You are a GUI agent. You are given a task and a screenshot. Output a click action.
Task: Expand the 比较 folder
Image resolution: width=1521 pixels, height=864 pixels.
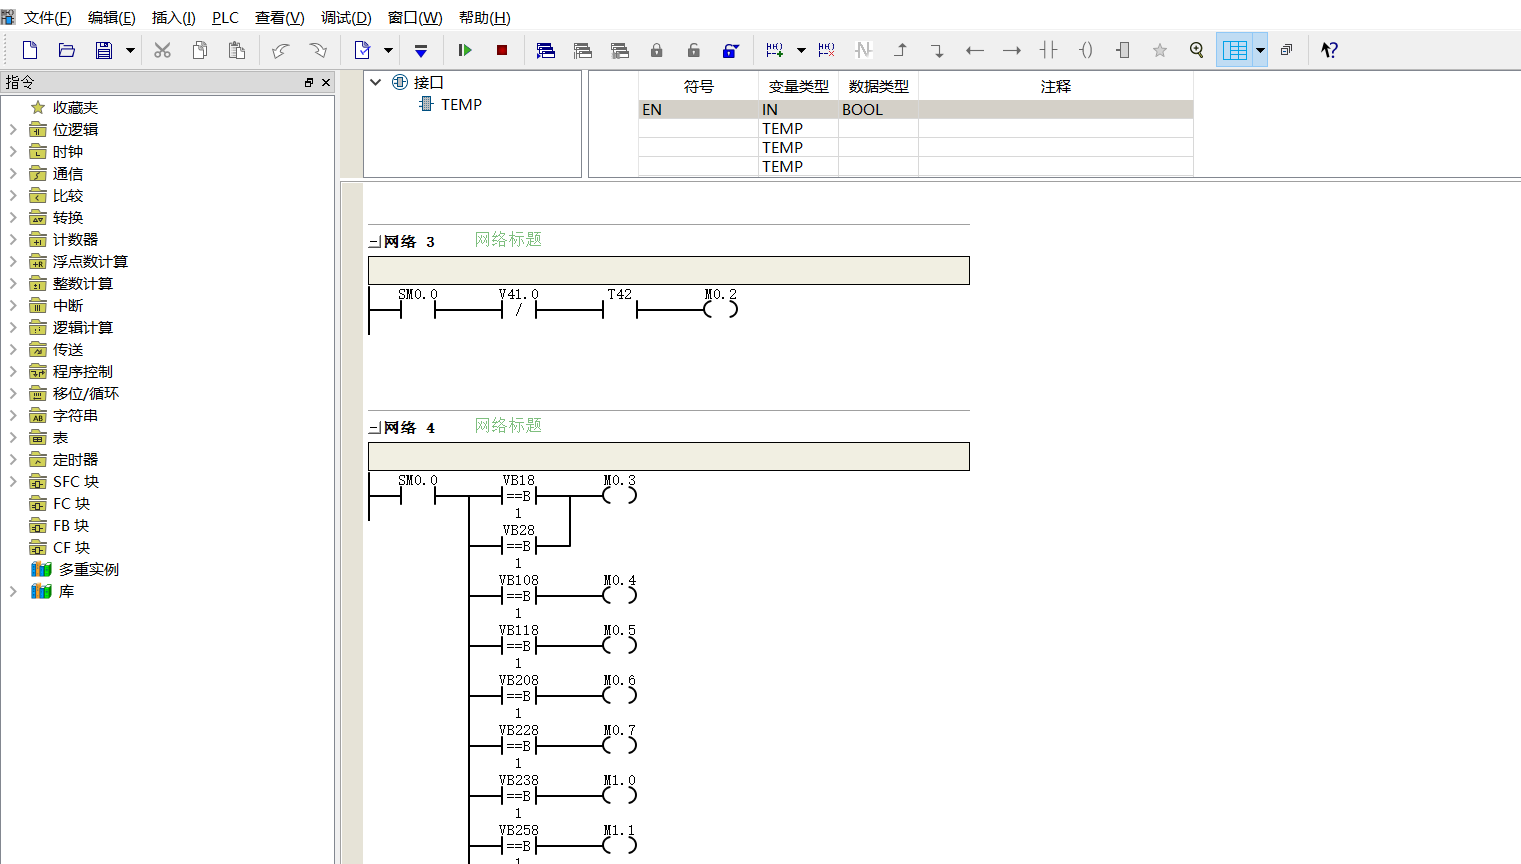pos(13,195)
